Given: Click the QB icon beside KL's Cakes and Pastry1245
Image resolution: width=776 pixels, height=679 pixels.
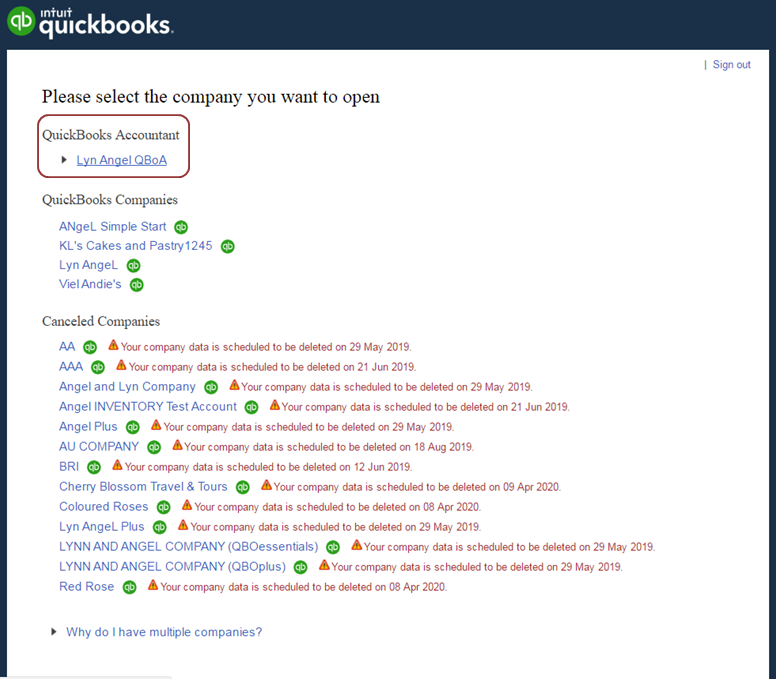Looking at the screenshot, I should [x=228, y=246].
